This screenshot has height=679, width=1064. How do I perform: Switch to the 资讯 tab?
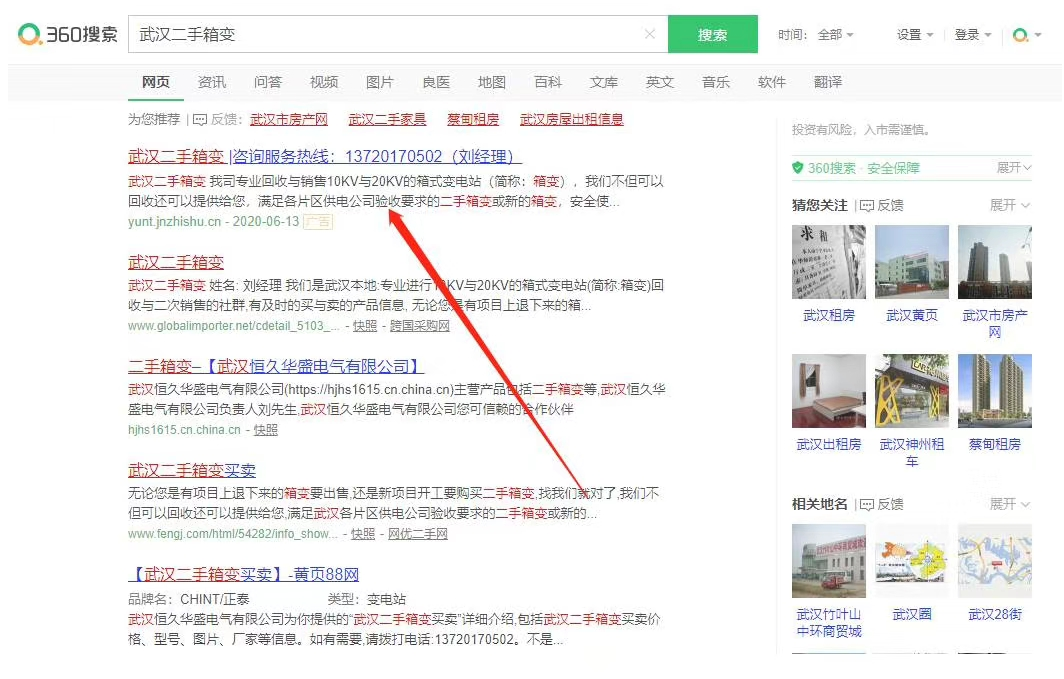[212, 82]
